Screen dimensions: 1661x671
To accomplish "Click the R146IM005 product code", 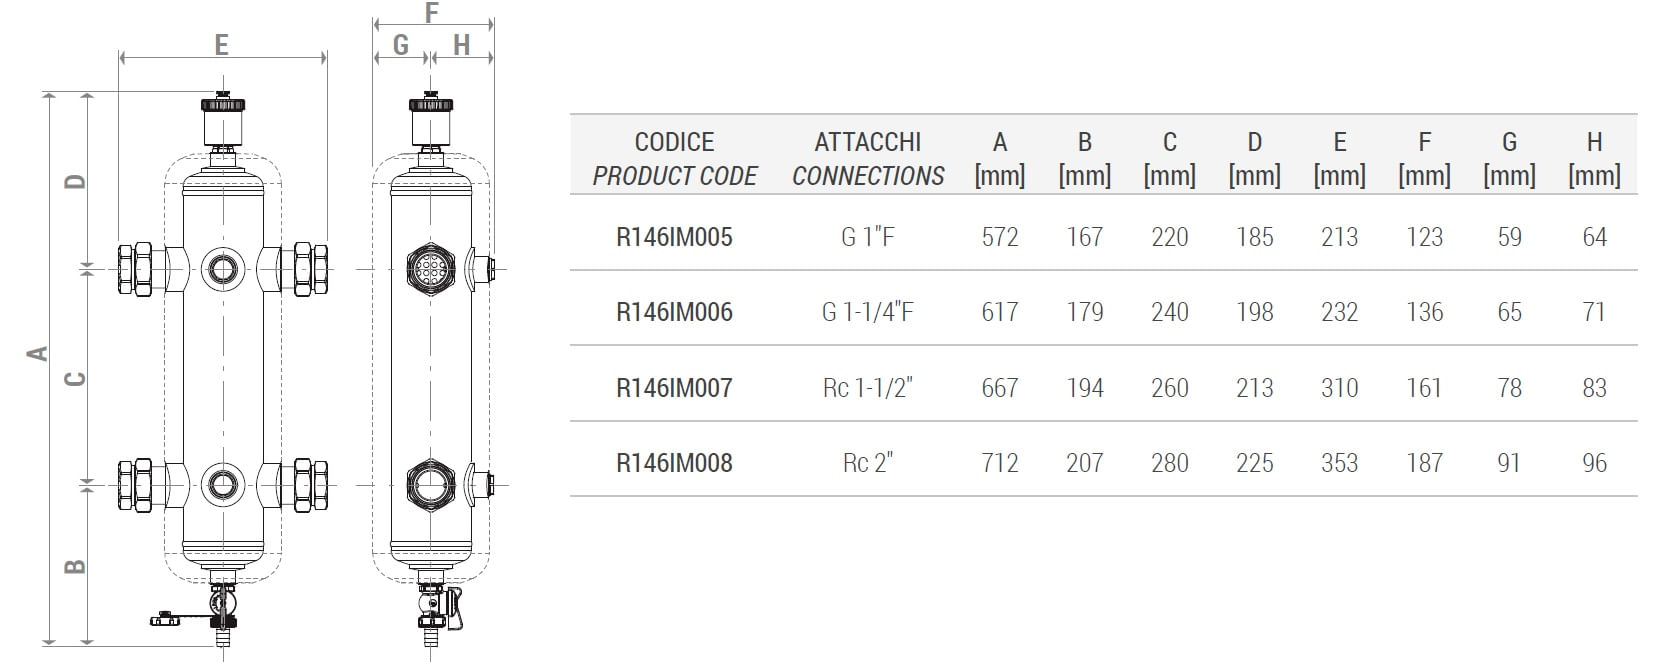I will pos(674,237).
